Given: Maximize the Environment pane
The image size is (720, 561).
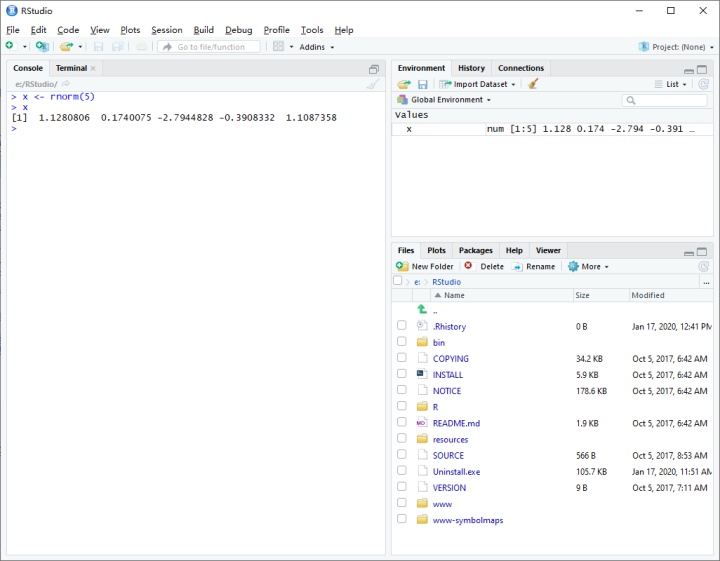Looking at the screenshot, I should click(702, 69).
